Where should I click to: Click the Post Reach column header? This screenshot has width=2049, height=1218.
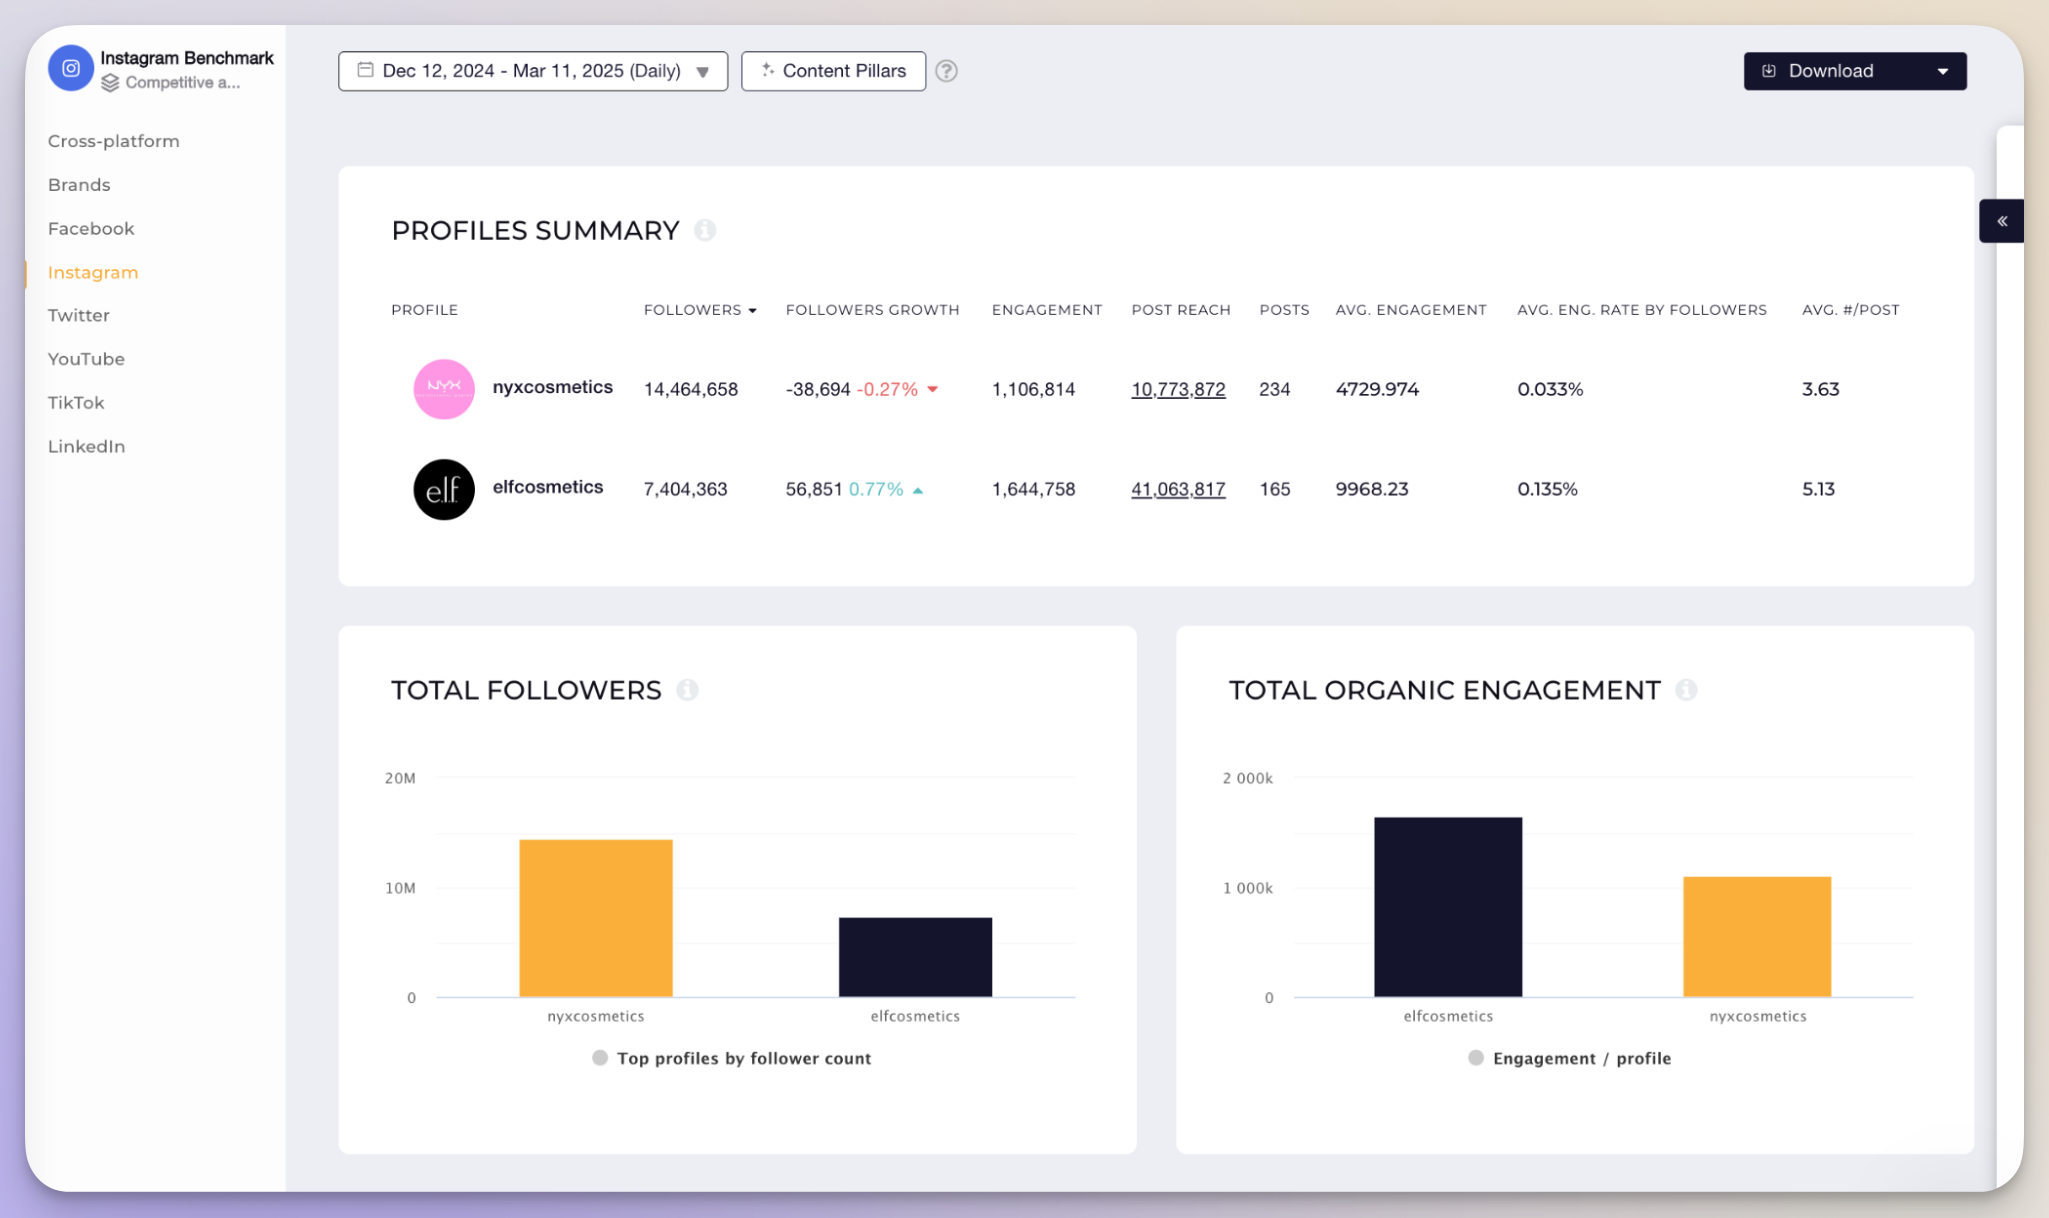[1181, 310]
